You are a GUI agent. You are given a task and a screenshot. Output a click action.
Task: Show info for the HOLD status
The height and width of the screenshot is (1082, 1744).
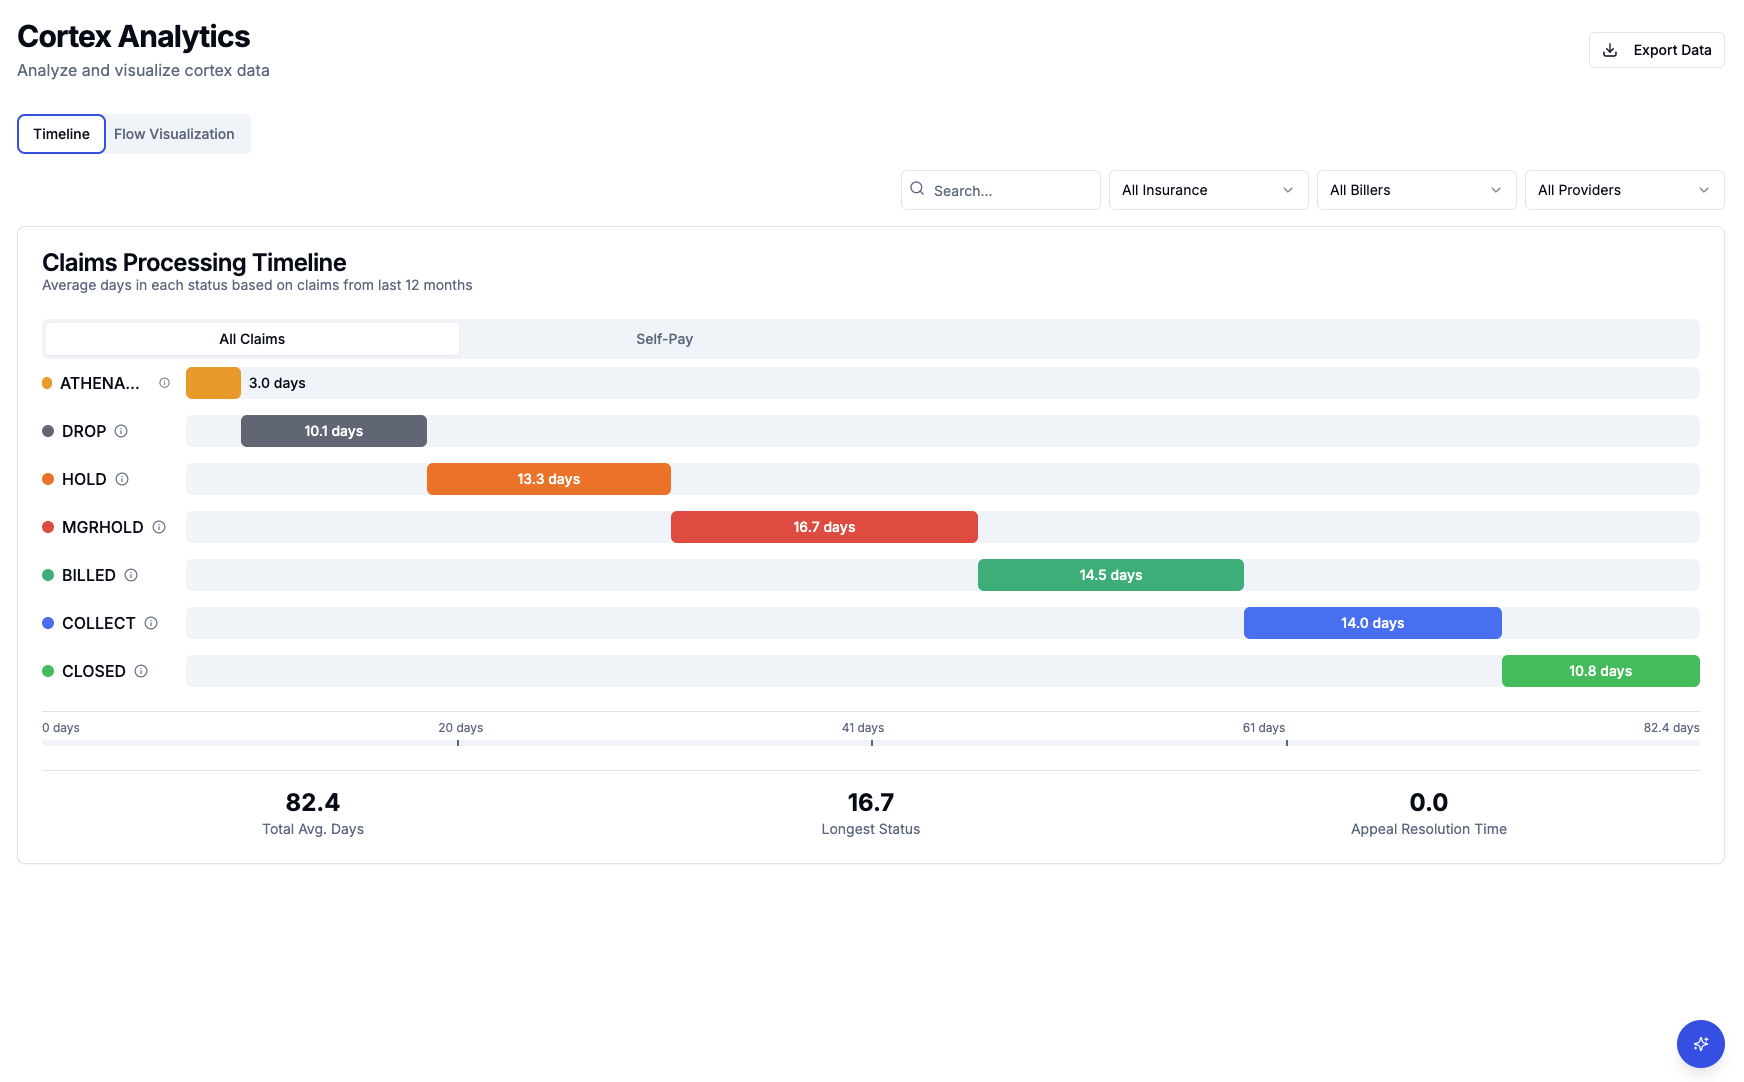point(122,479)
